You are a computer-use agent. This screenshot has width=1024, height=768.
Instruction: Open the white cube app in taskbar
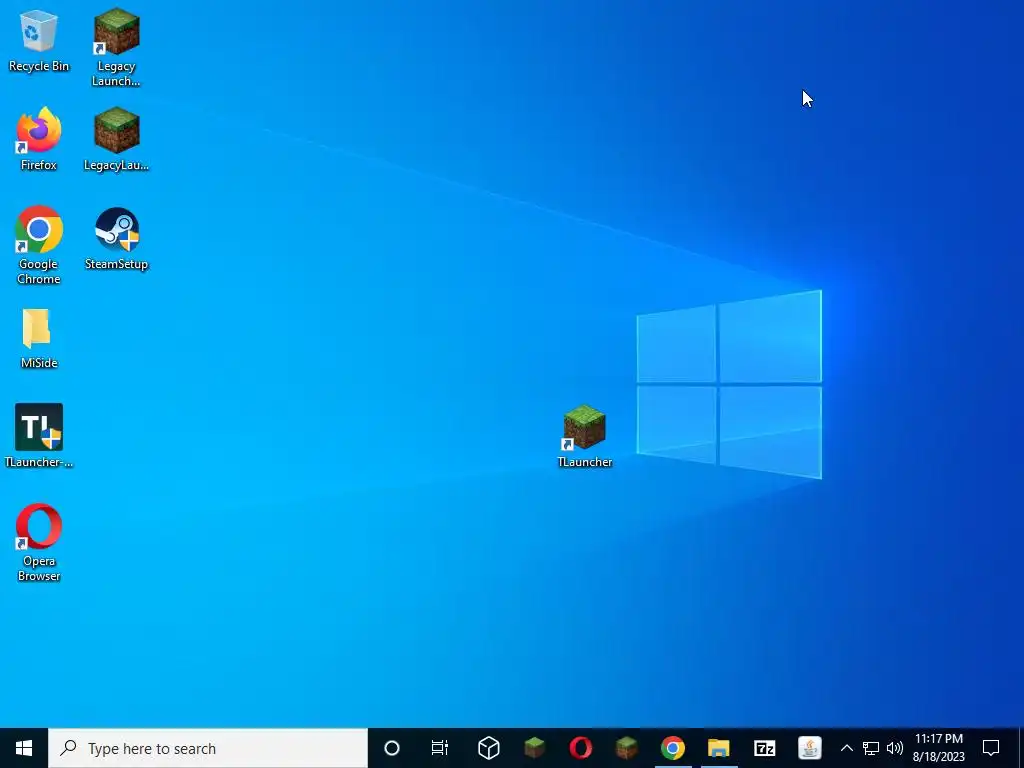[x=488, y=748]
